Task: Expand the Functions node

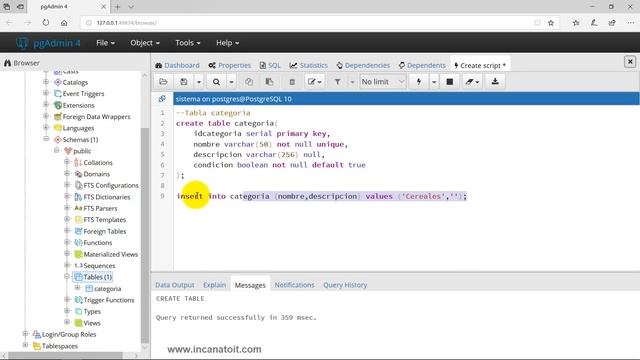Action: coord(67,242)
